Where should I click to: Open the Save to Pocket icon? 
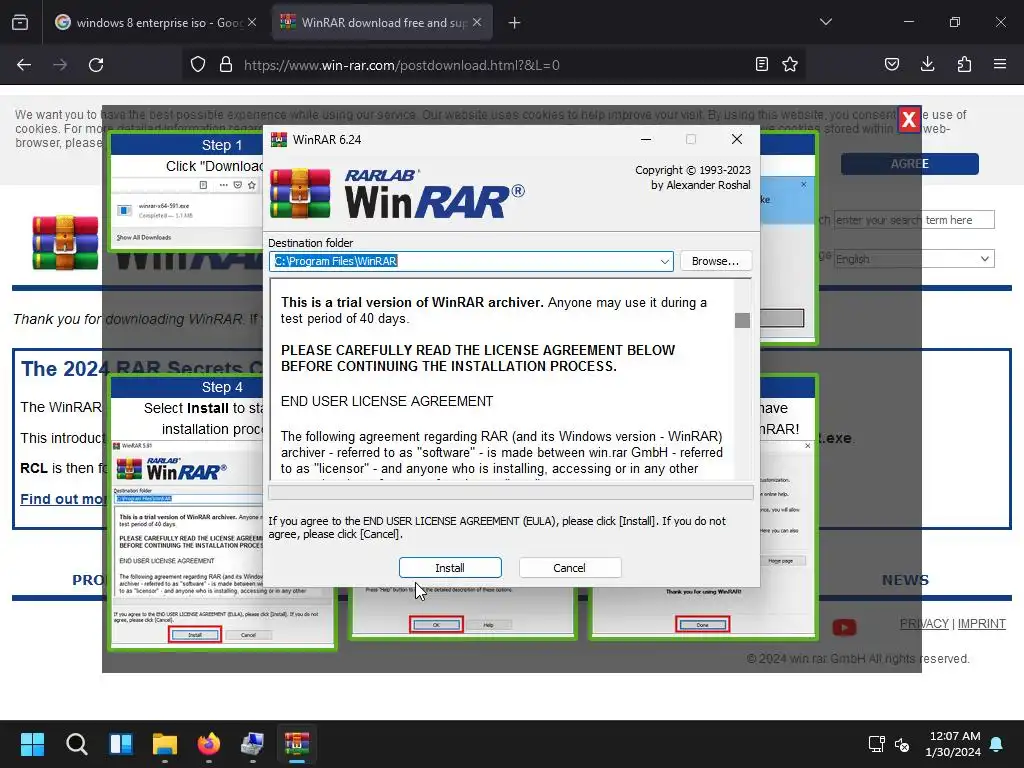pos(891,65)
